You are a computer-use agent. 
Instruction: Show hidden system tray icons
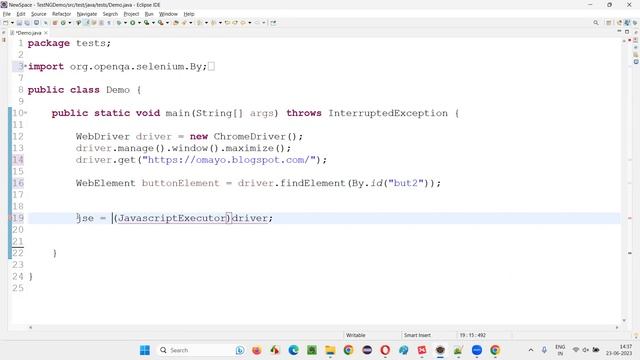coord(531,350)
